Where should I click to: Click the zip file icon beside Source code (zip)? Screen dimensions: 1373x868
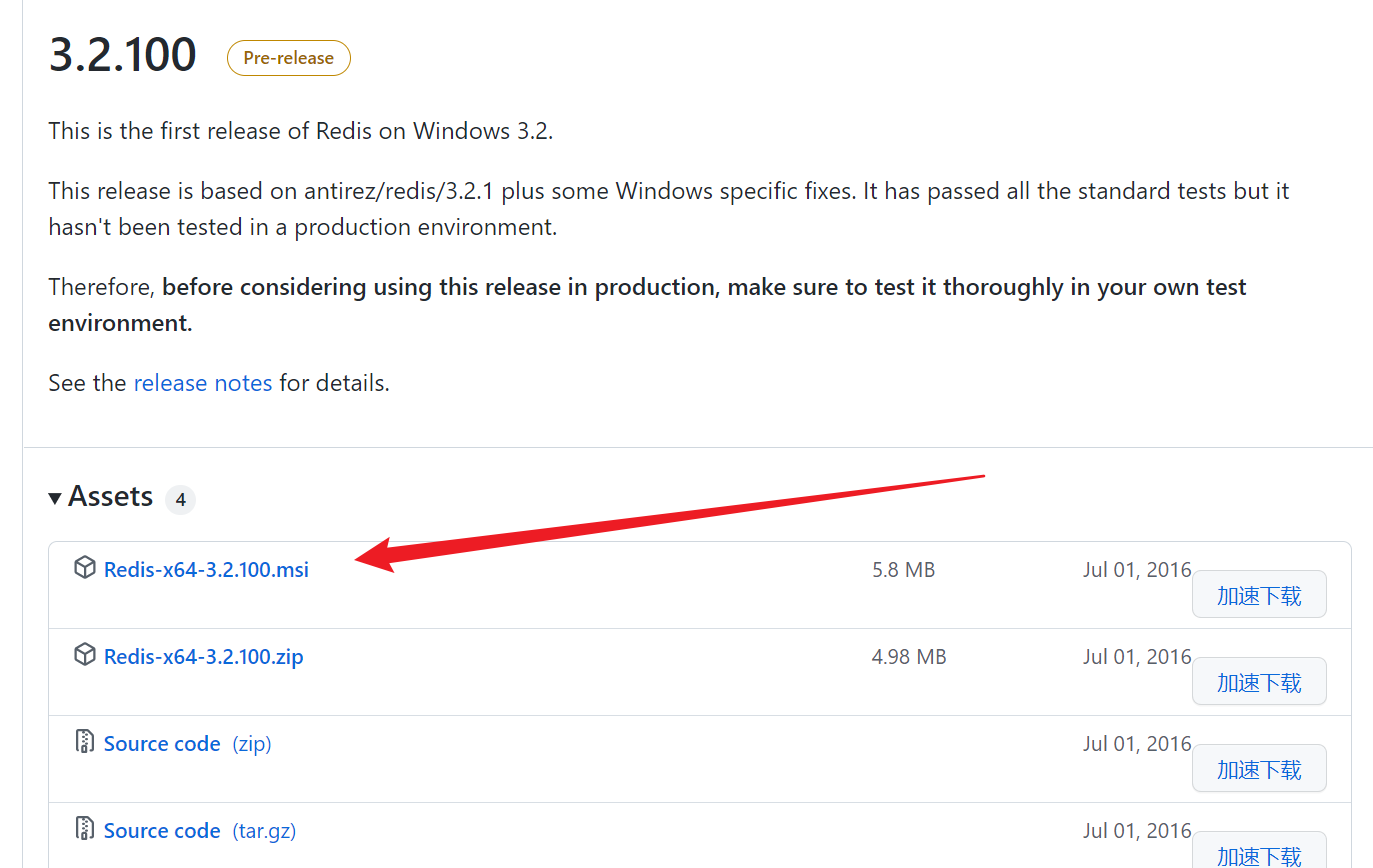85,742
